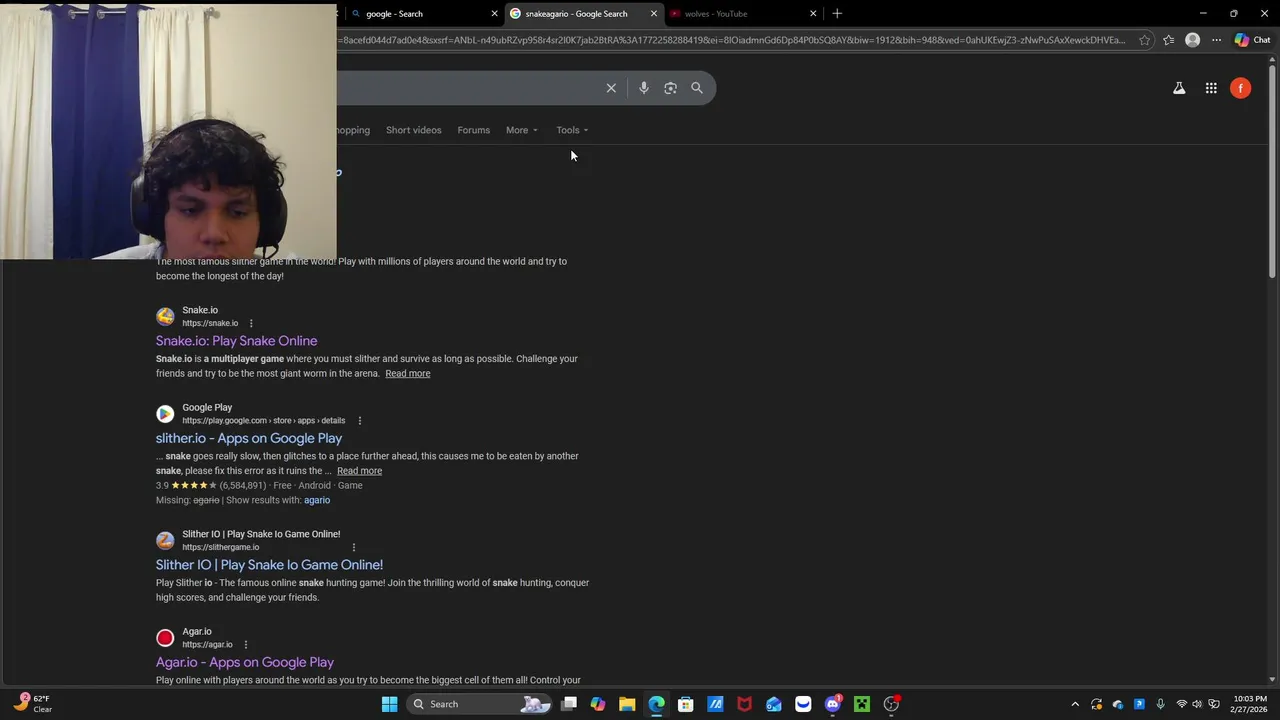Open Minecraft from the taskbar
Image resolution: width=1280 pixels, height=720 pixels.
[x=862, y=704]
